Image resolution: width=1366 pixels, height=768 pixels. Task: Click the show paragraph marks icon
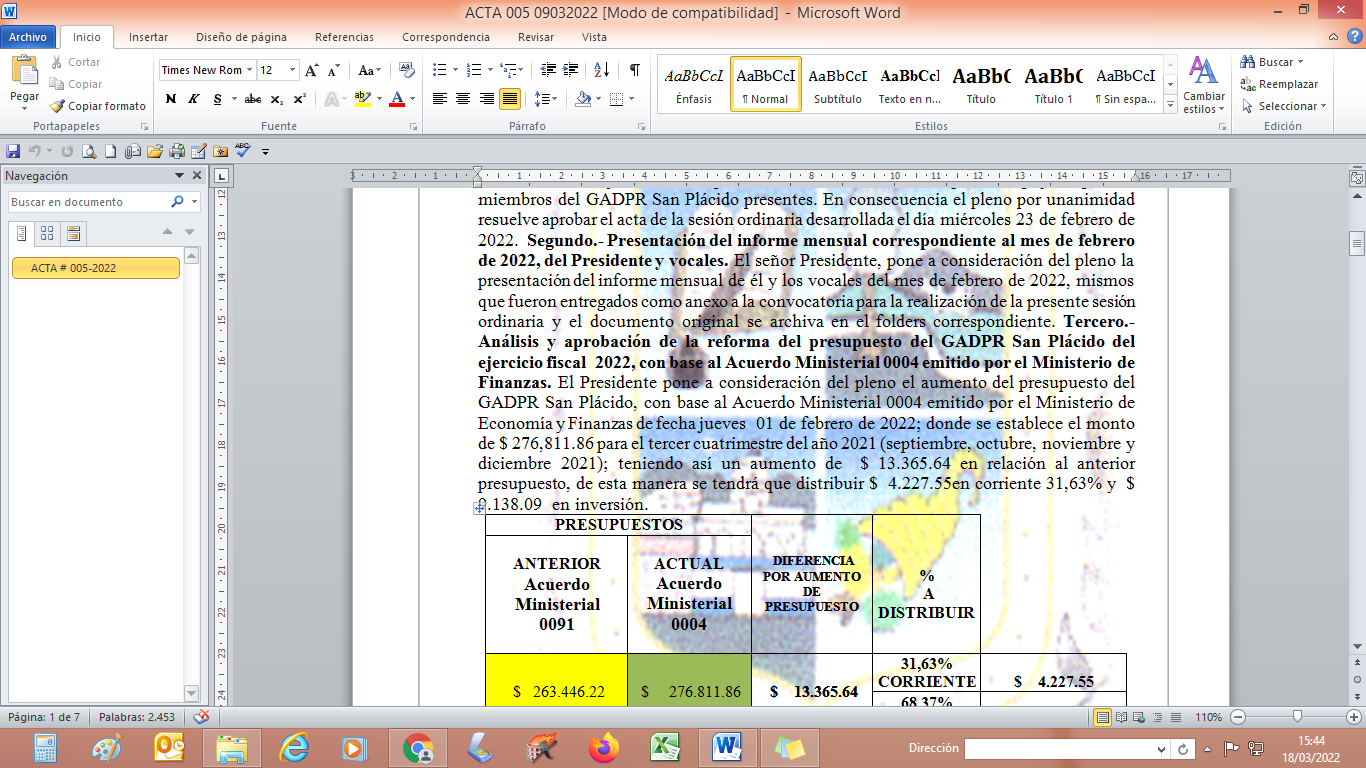[634, 70]
